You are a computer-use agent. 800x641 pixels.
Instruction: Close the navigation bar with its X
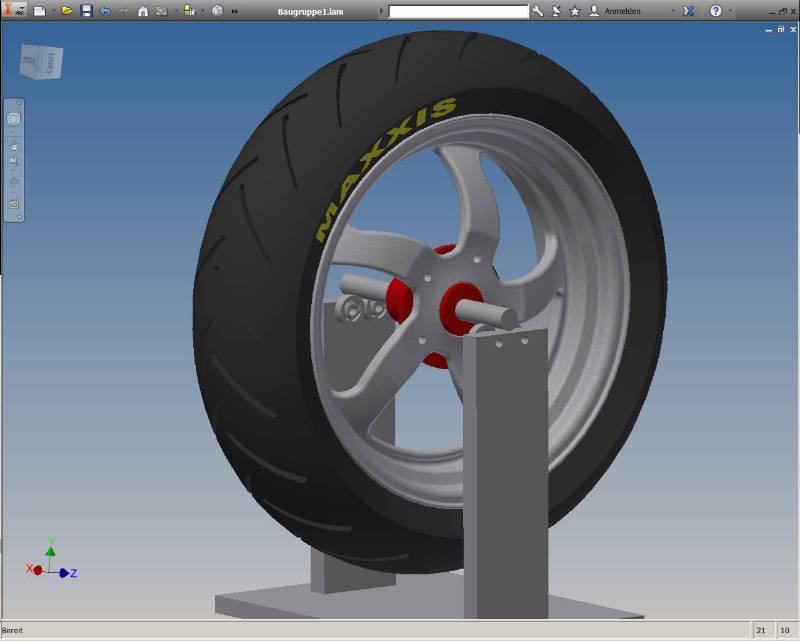(x=20, y=103)
